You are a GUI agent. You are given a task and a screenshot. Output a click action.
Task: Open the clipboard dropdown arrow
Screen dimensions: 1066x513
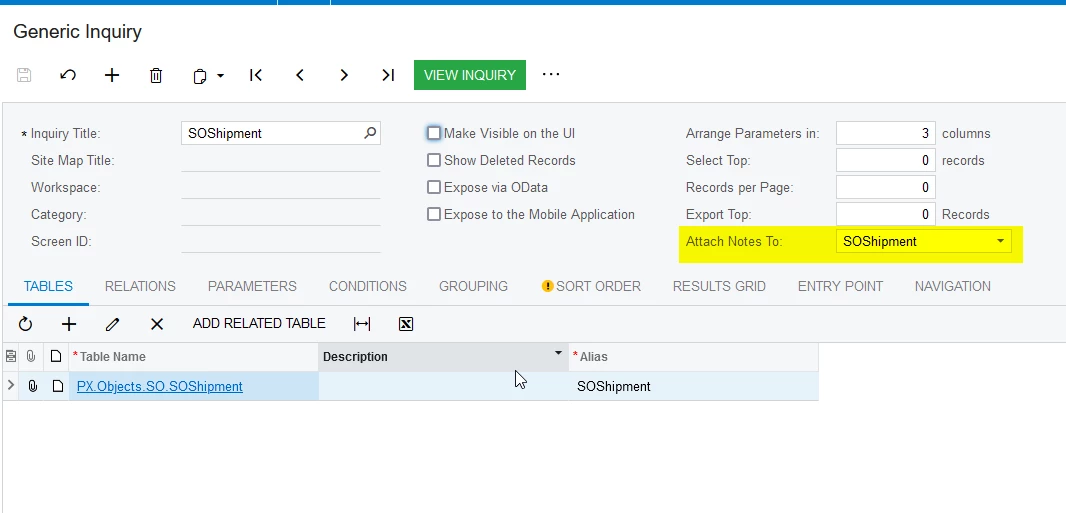pos(220,75)
